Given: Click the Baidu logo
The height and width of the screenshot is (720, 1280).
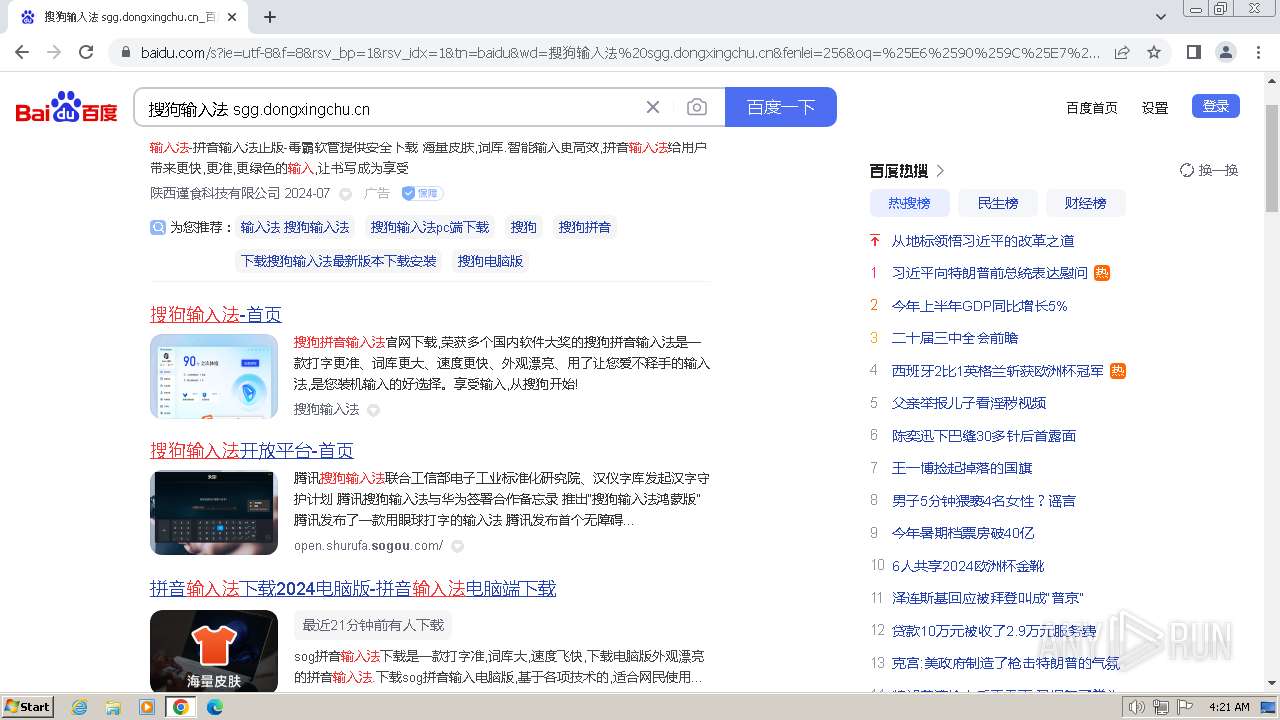Looking at the screenshot, I should pyautogui.click(x=66, y=108).
